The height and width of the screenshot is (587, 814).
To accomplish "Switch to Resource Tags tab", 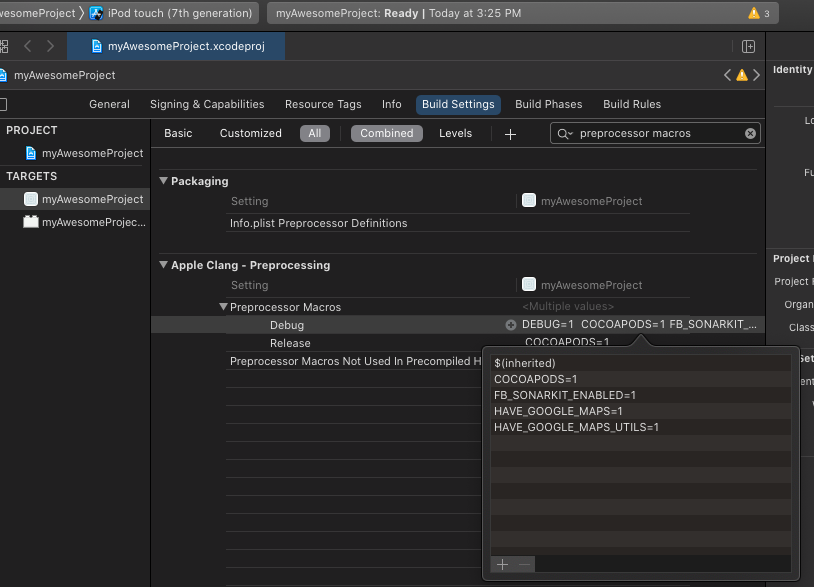I will pos(323,104).
